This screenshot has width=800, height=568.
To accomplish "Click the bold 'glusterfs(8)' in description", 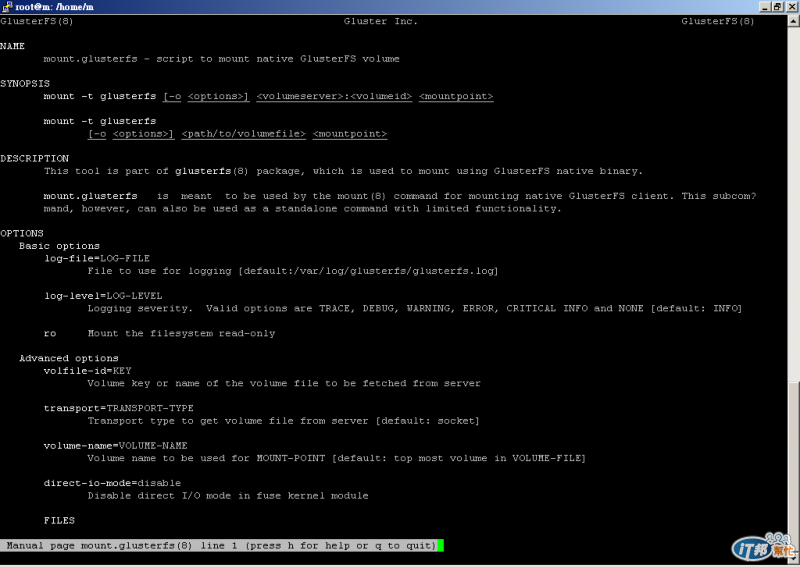I will pos(212,171).
